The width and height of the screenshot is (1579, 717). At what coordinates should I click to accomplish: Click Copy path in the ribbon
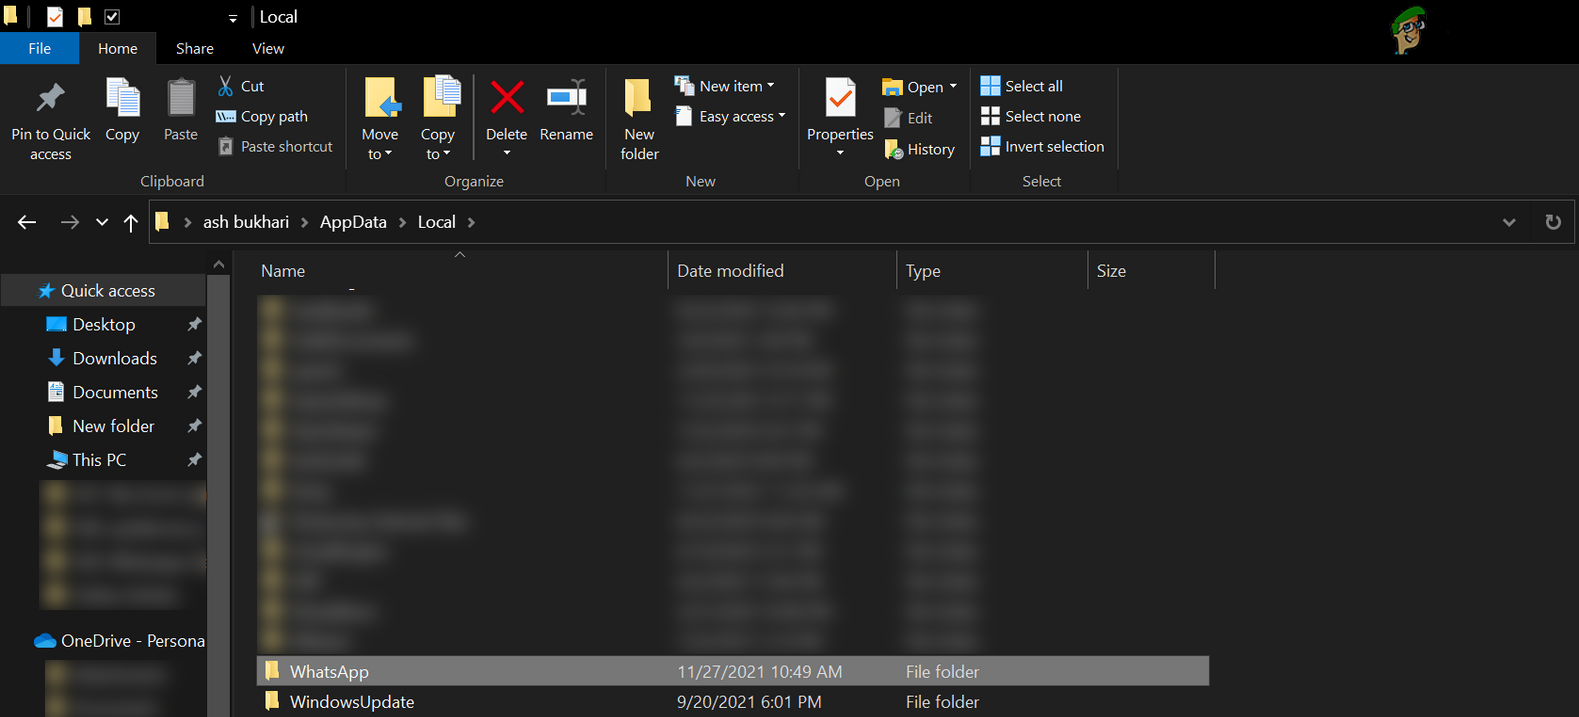tap(262, 117)
